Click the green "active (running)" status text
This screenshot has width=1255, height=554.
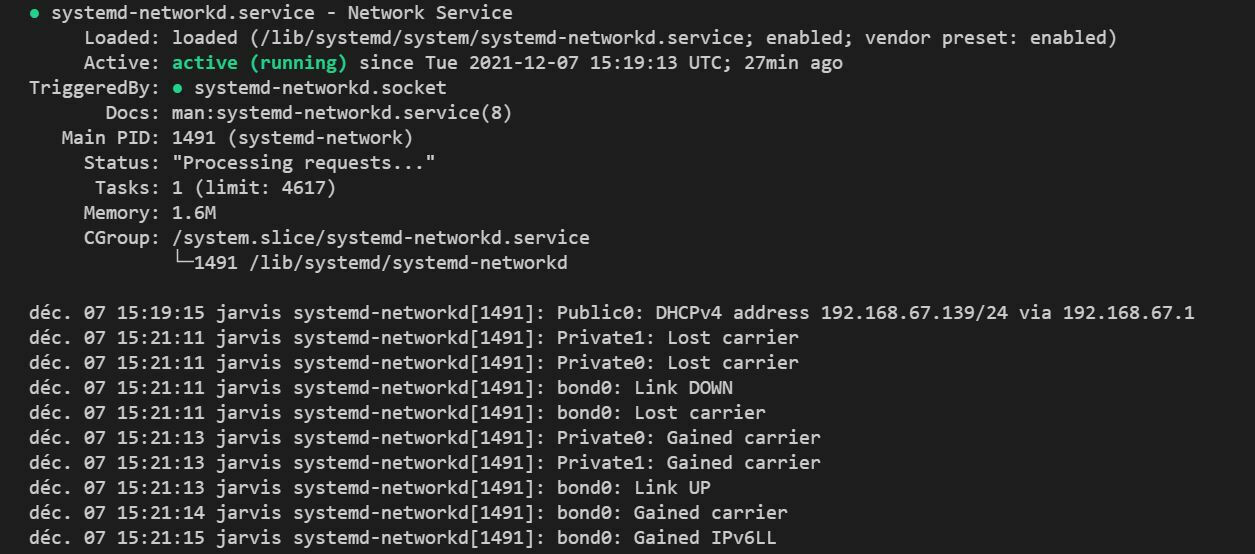(x=259, y=63)
